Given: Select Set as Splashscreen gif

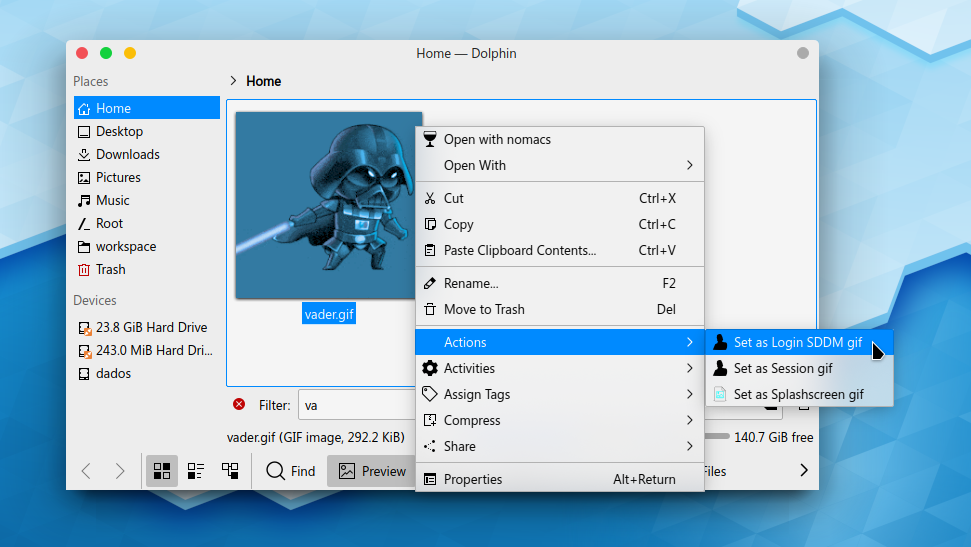Looking at the screenshot, I should tap(799, 394).
